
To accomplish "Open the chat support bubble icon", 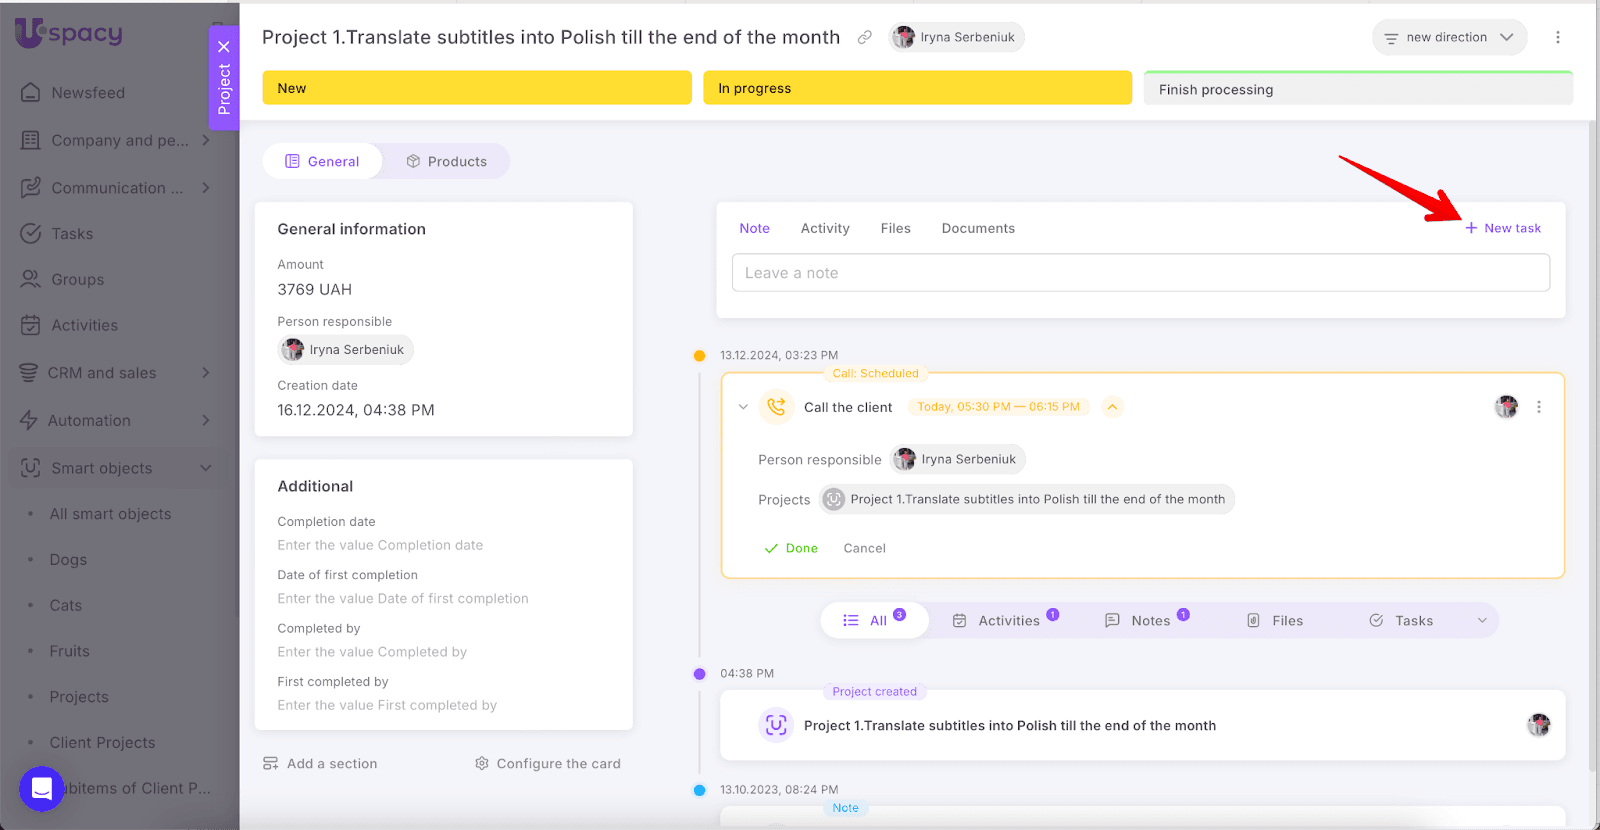I will 41,789.
